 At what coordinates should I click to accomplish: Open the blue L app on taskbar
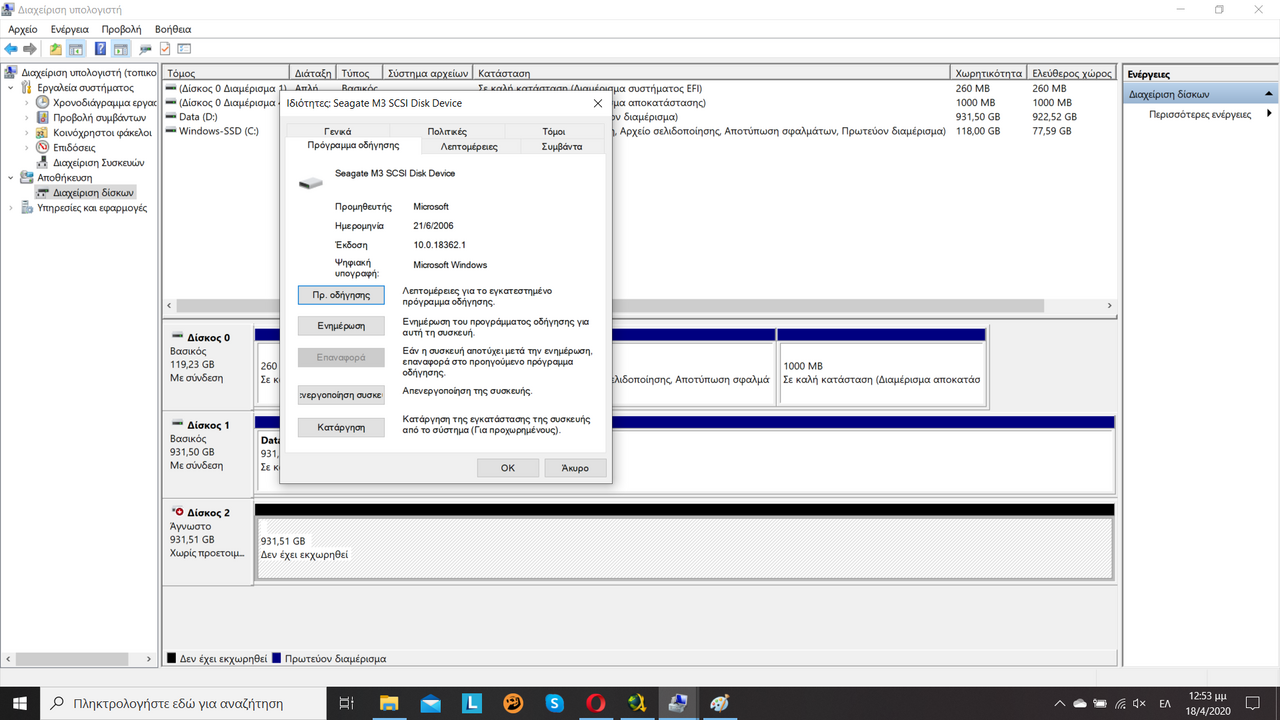[471, 703]
